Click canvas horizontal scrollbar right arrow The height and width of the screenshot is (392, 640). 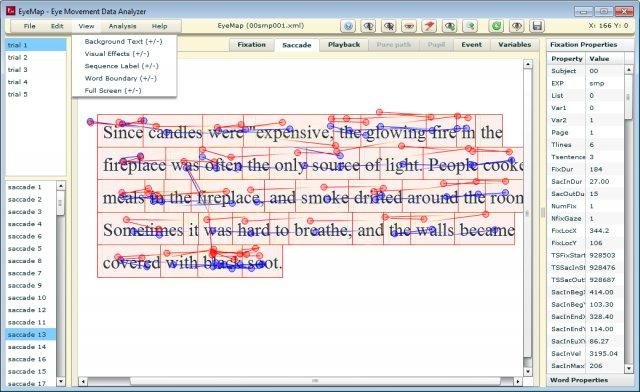click(518, 381)
